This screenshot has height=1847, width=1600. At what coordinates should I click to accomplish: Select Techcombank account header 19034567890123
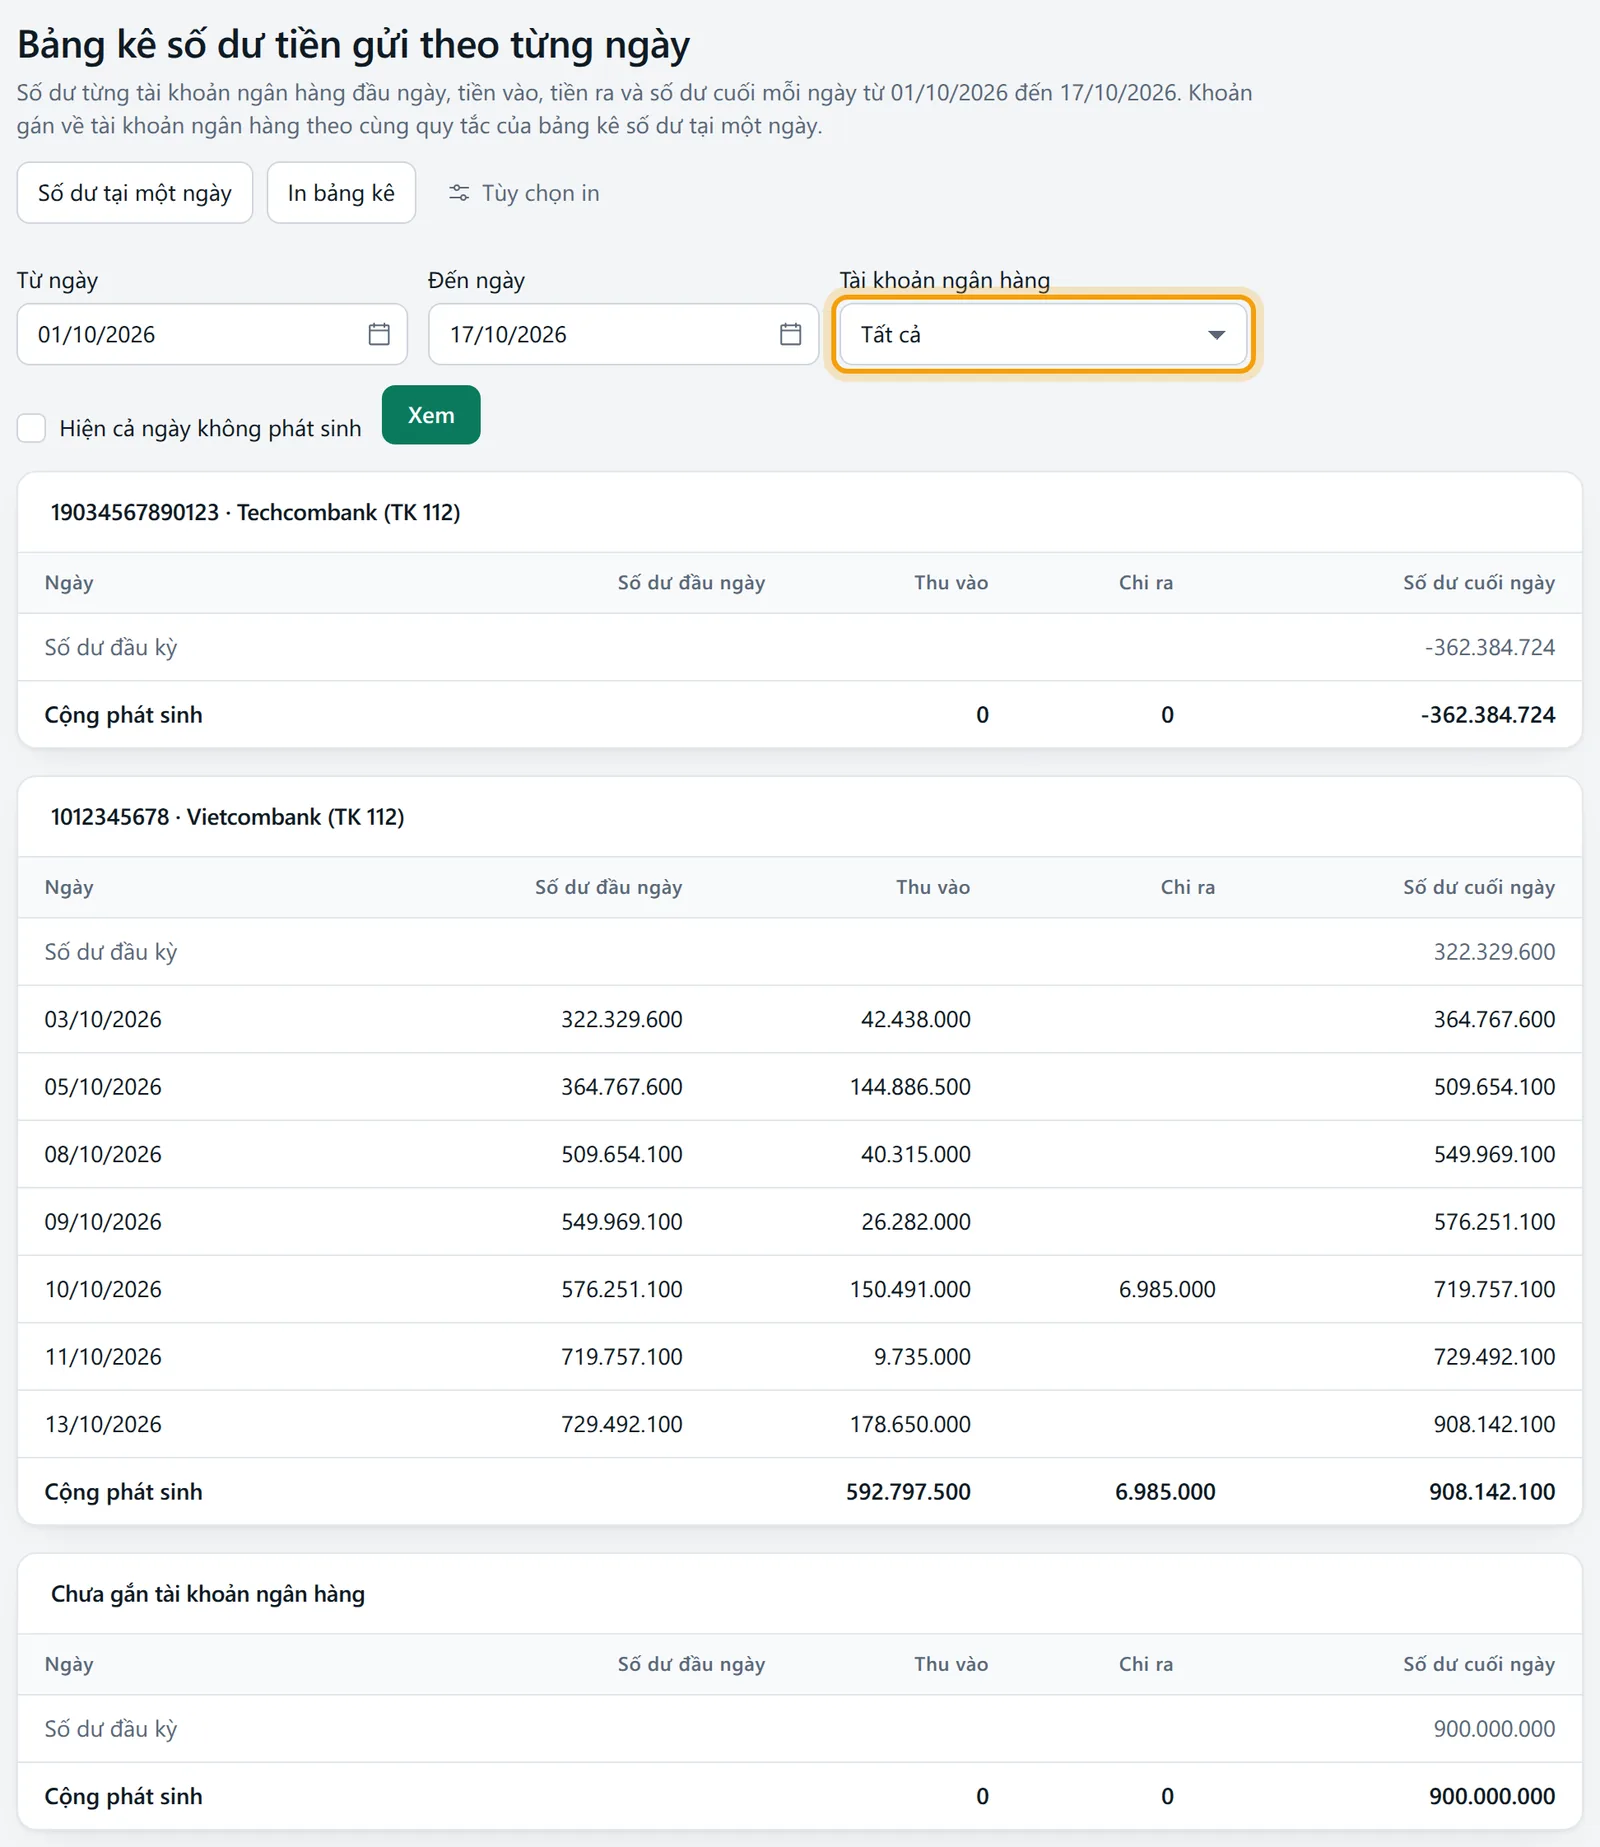pyautogui.click(x=255, y=513)
